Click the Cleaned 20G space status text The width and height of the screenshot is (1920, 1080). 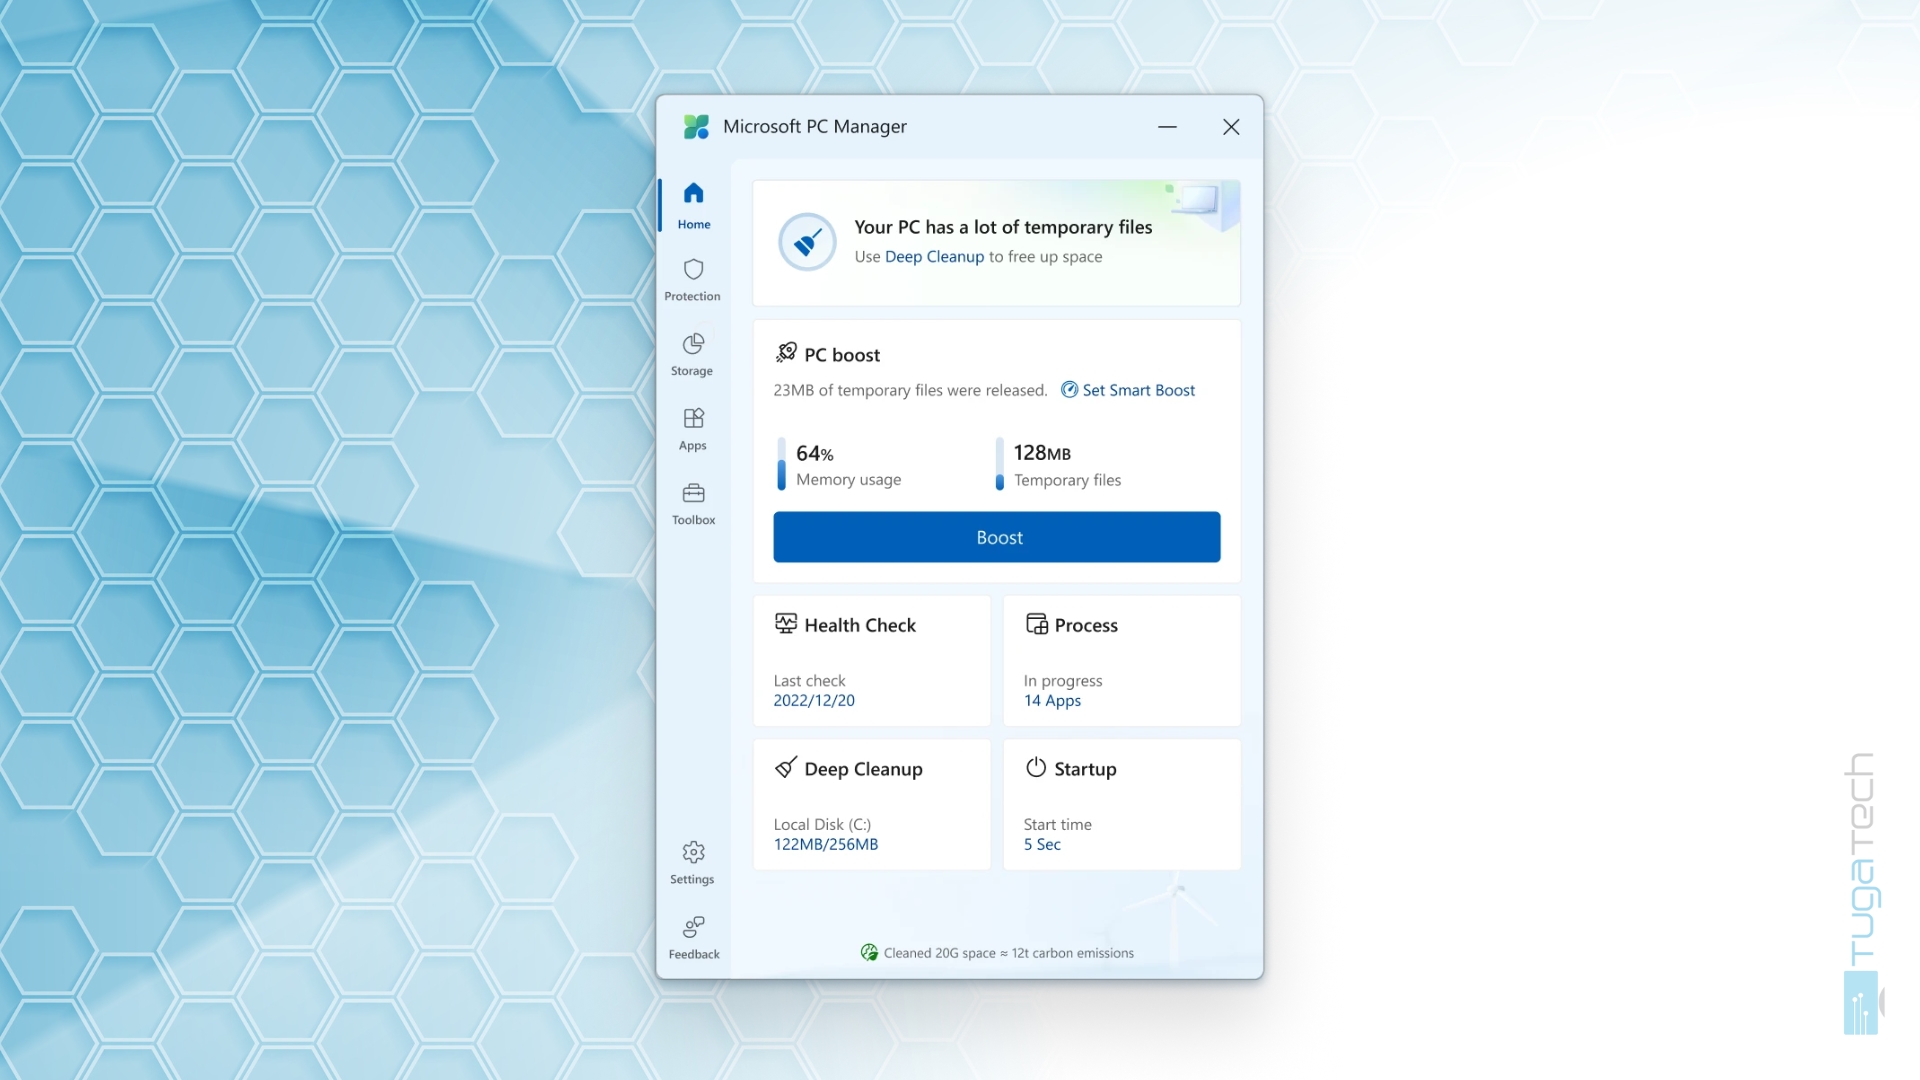click(1008, 953)
